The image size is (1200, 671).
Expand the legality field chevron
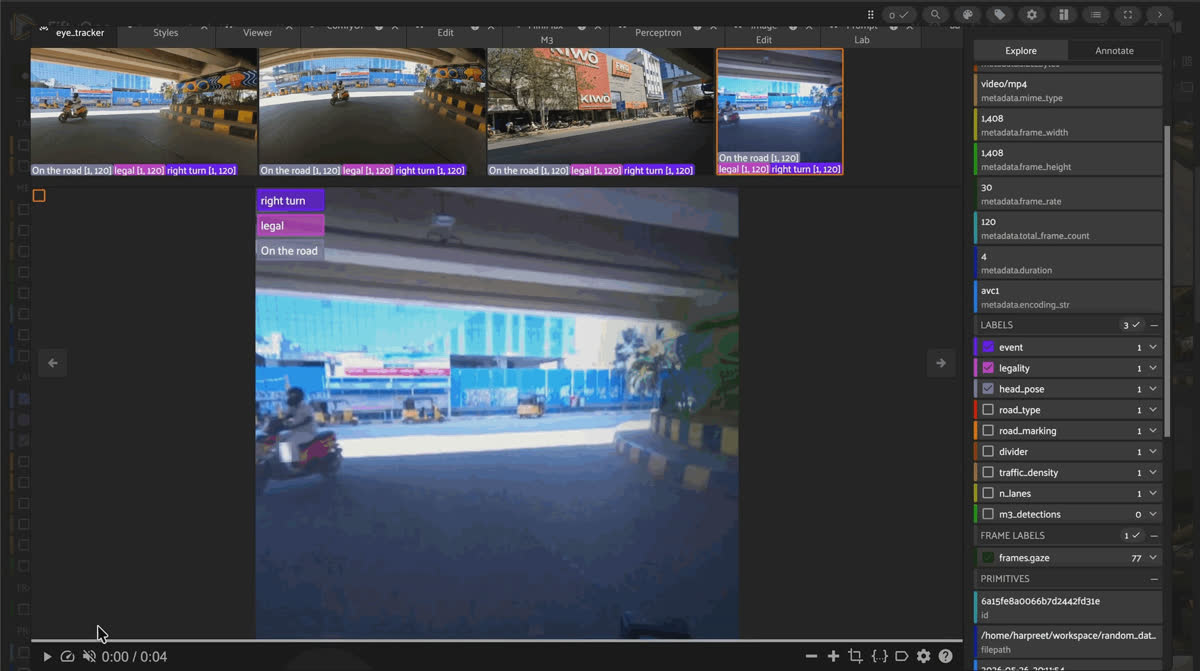click(1154, 368)
